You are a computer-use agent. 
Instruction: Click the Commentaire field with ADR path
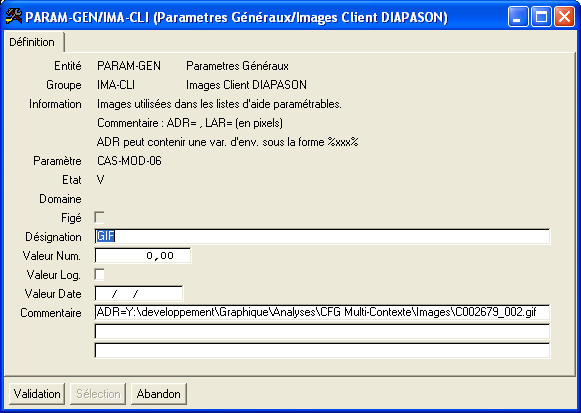322,312
